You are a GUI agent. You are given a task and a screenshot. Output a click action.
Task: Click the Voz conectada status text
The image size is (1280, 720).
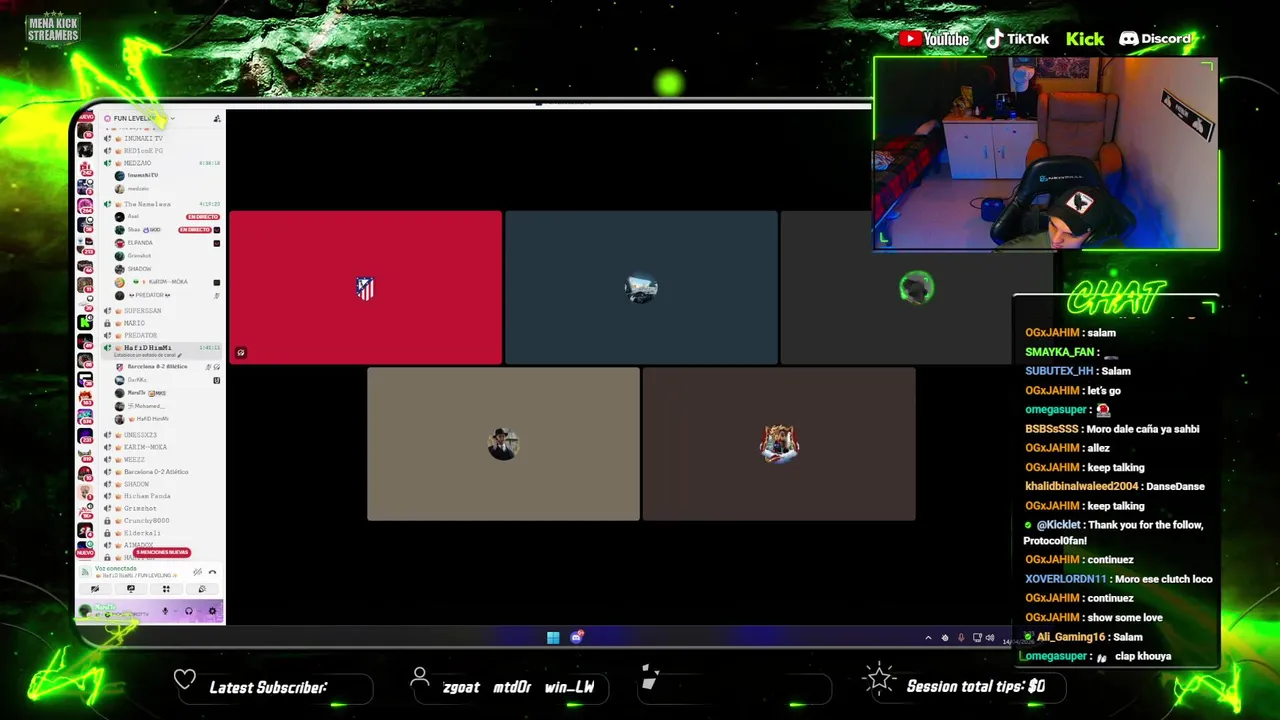116,568
